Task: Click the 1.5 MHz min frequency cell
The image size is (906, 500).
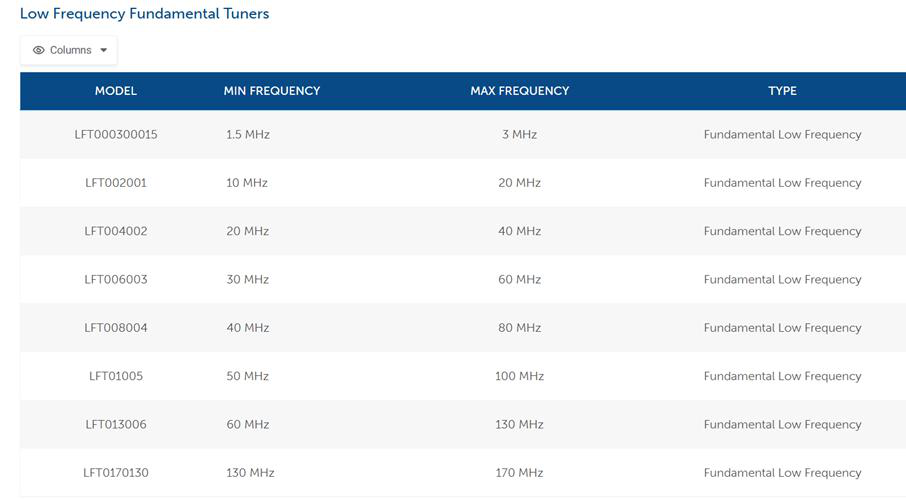Action: [248, 135]
